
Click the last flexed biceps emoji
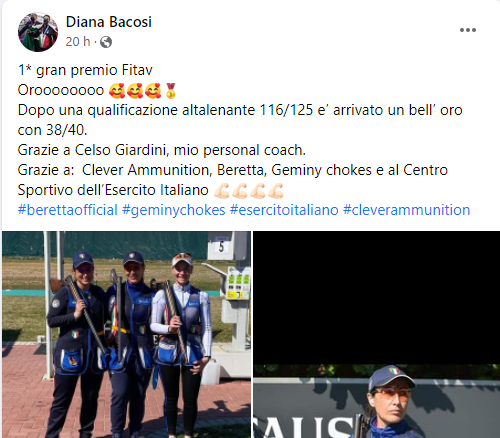(x=276, y=190)
